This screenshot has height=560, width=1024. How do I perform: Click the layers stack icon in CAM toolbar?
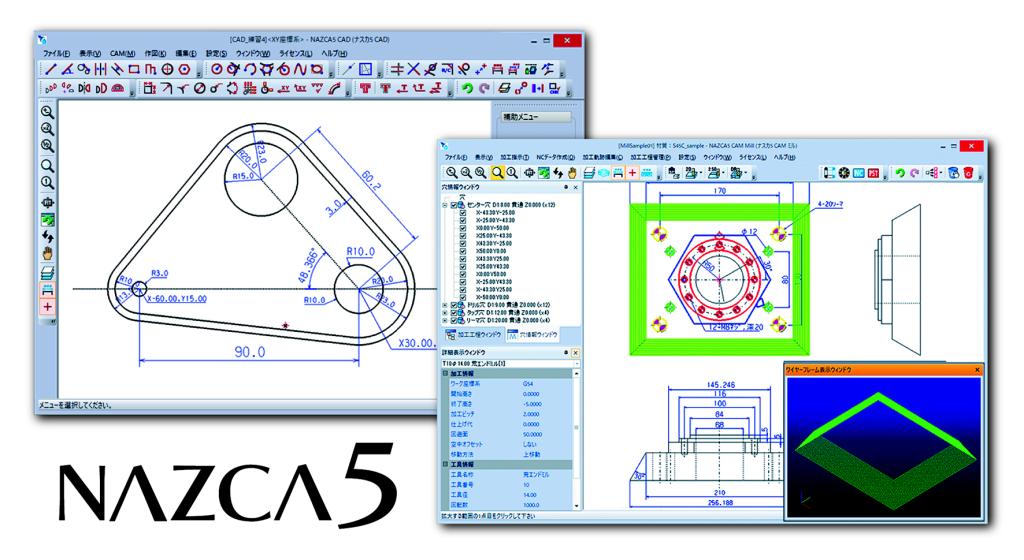(588, 172)
